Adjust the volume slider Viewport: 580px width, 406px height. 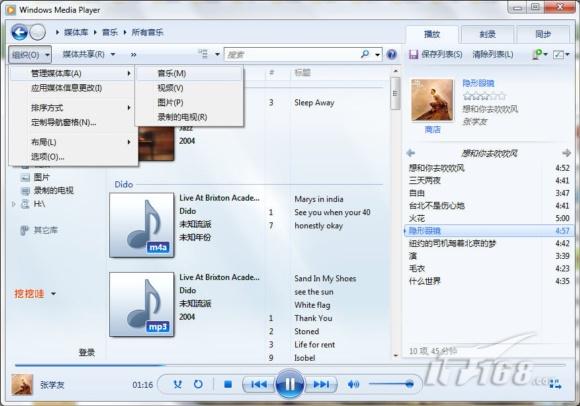point(391,384)
